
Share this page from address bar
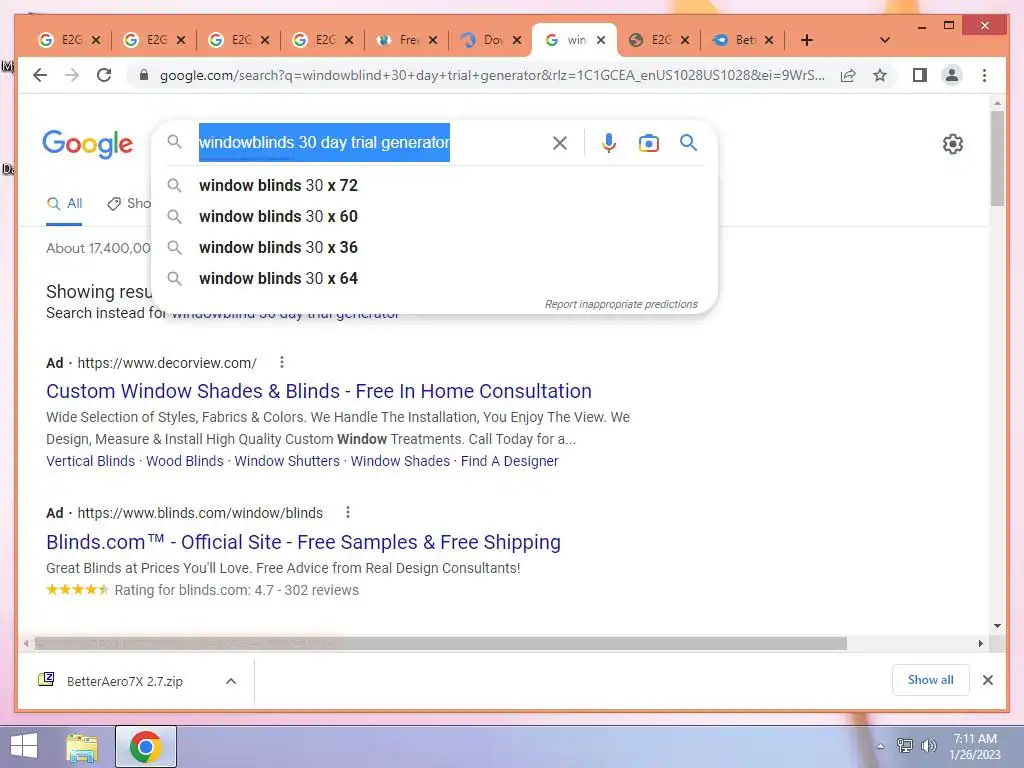(848, 75)
